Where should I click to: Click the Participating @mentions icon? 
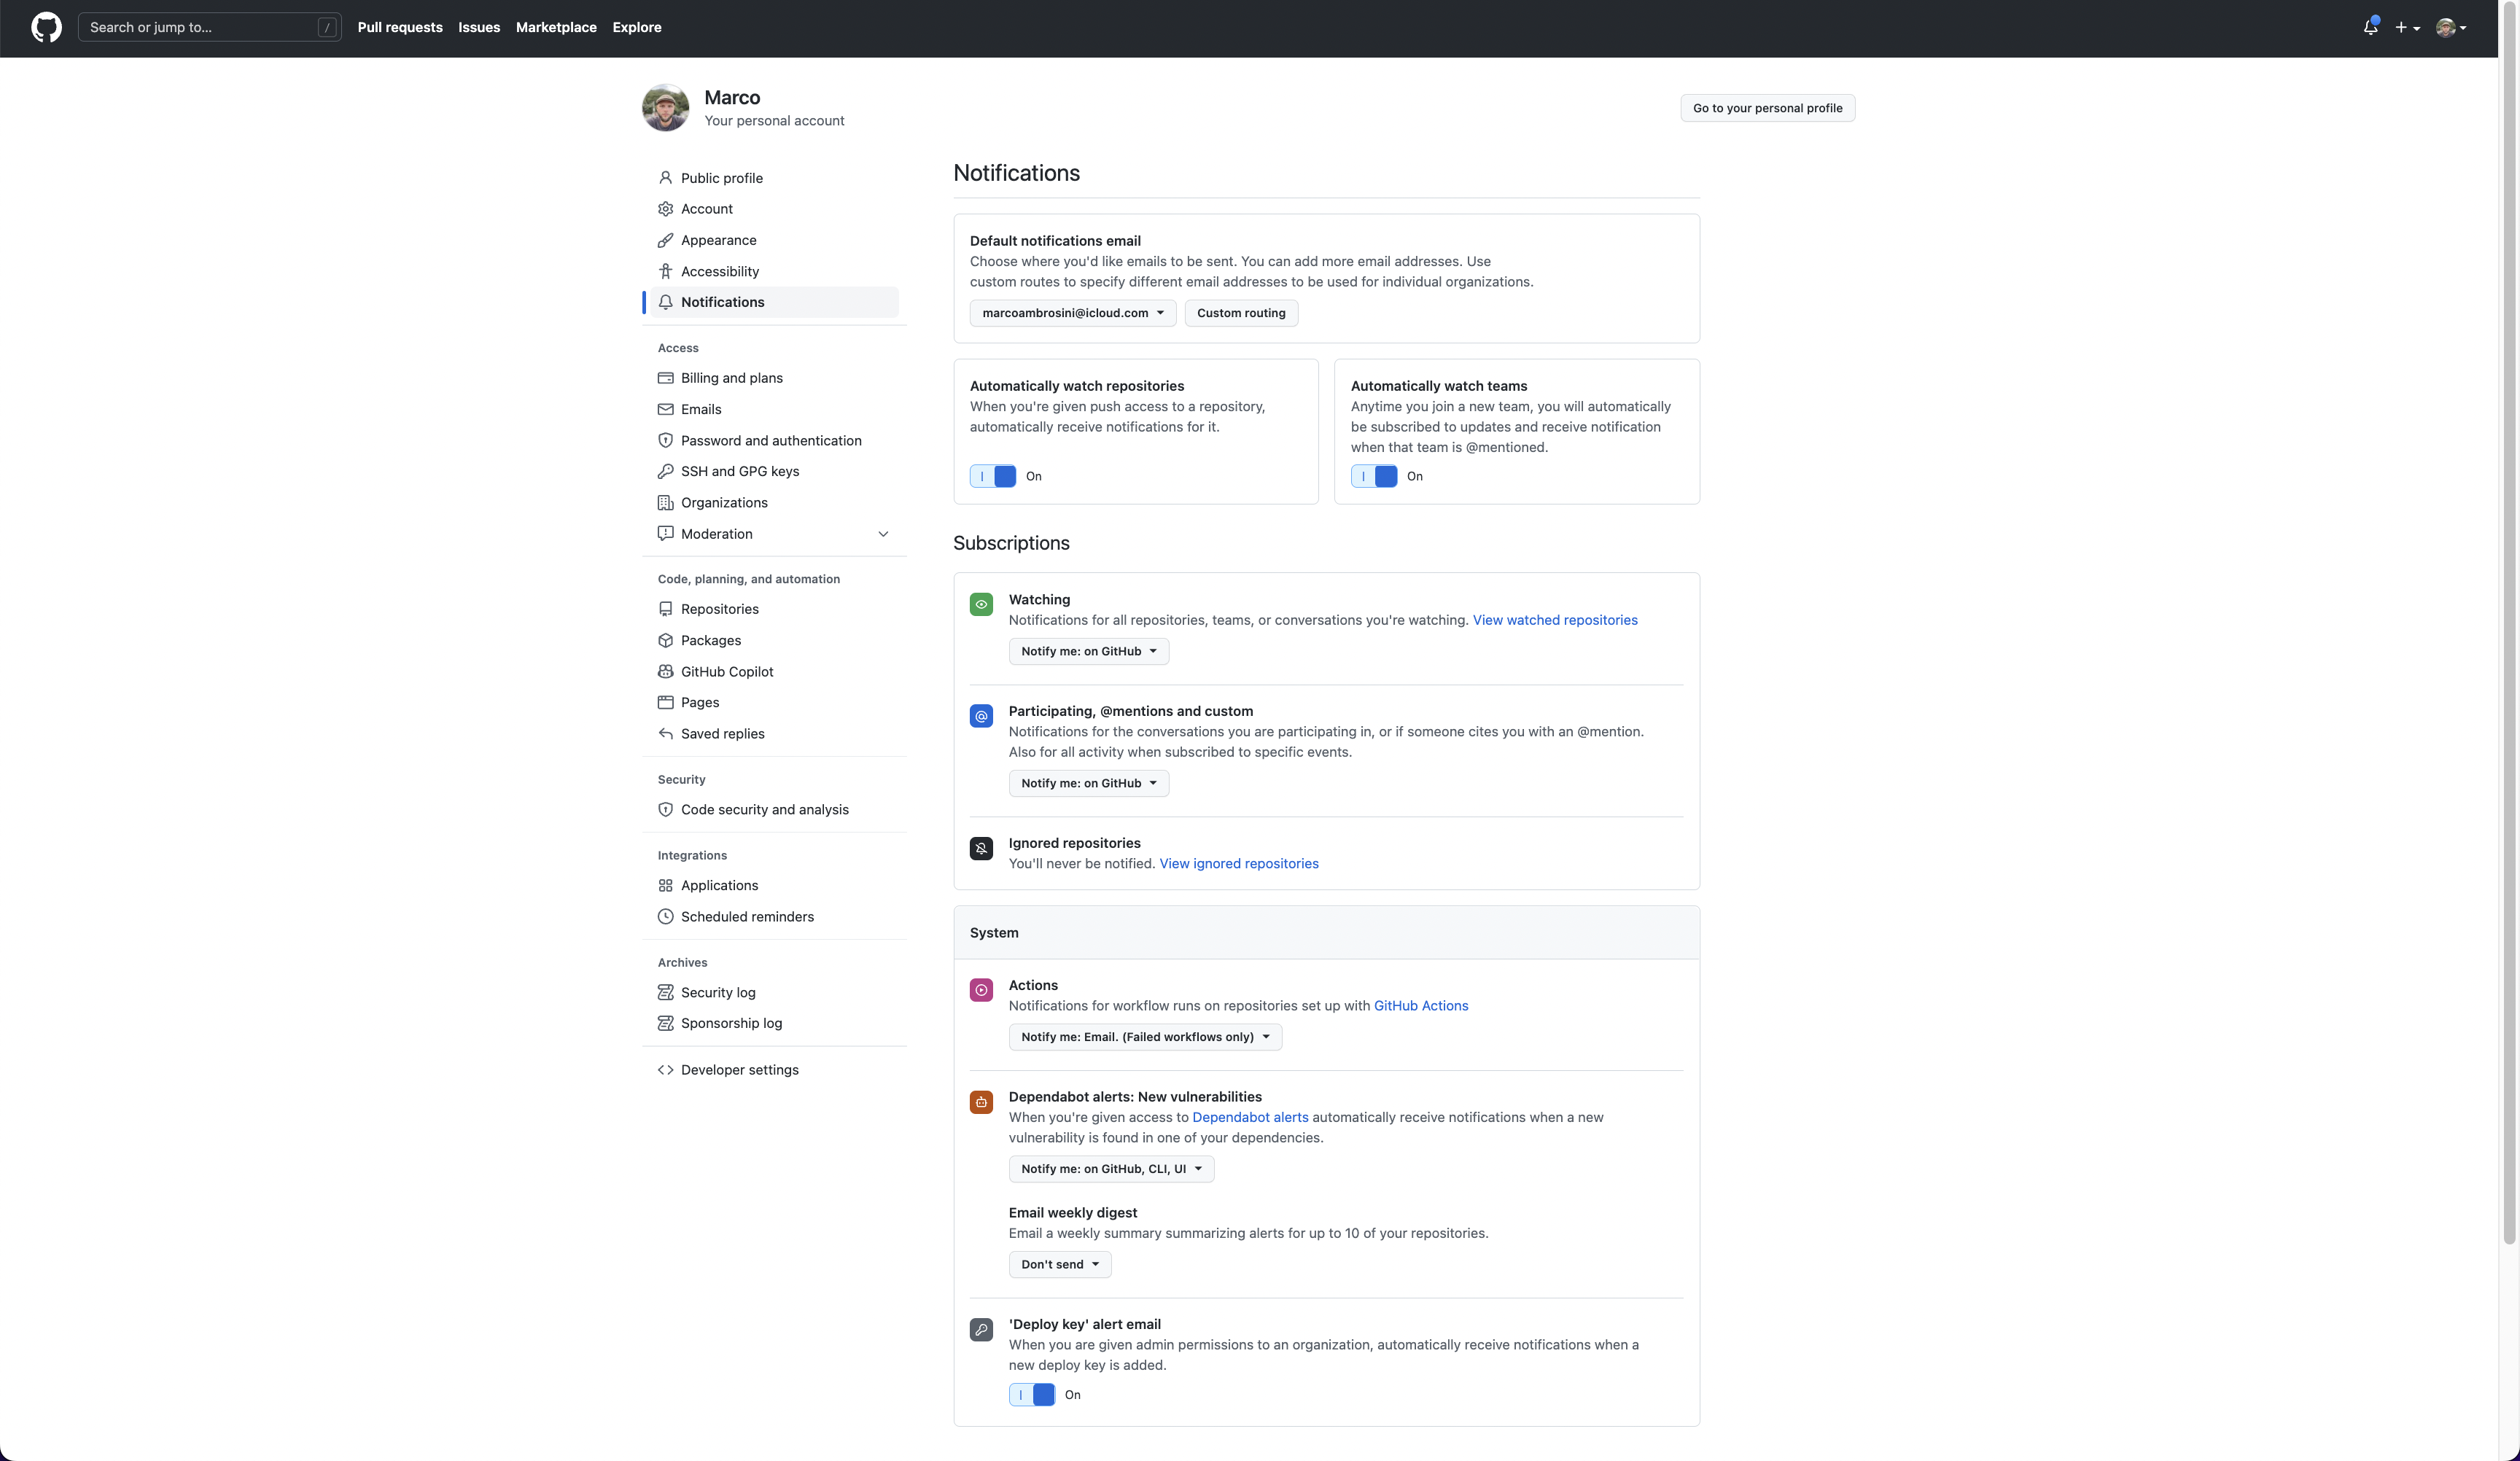pos(981,716)
